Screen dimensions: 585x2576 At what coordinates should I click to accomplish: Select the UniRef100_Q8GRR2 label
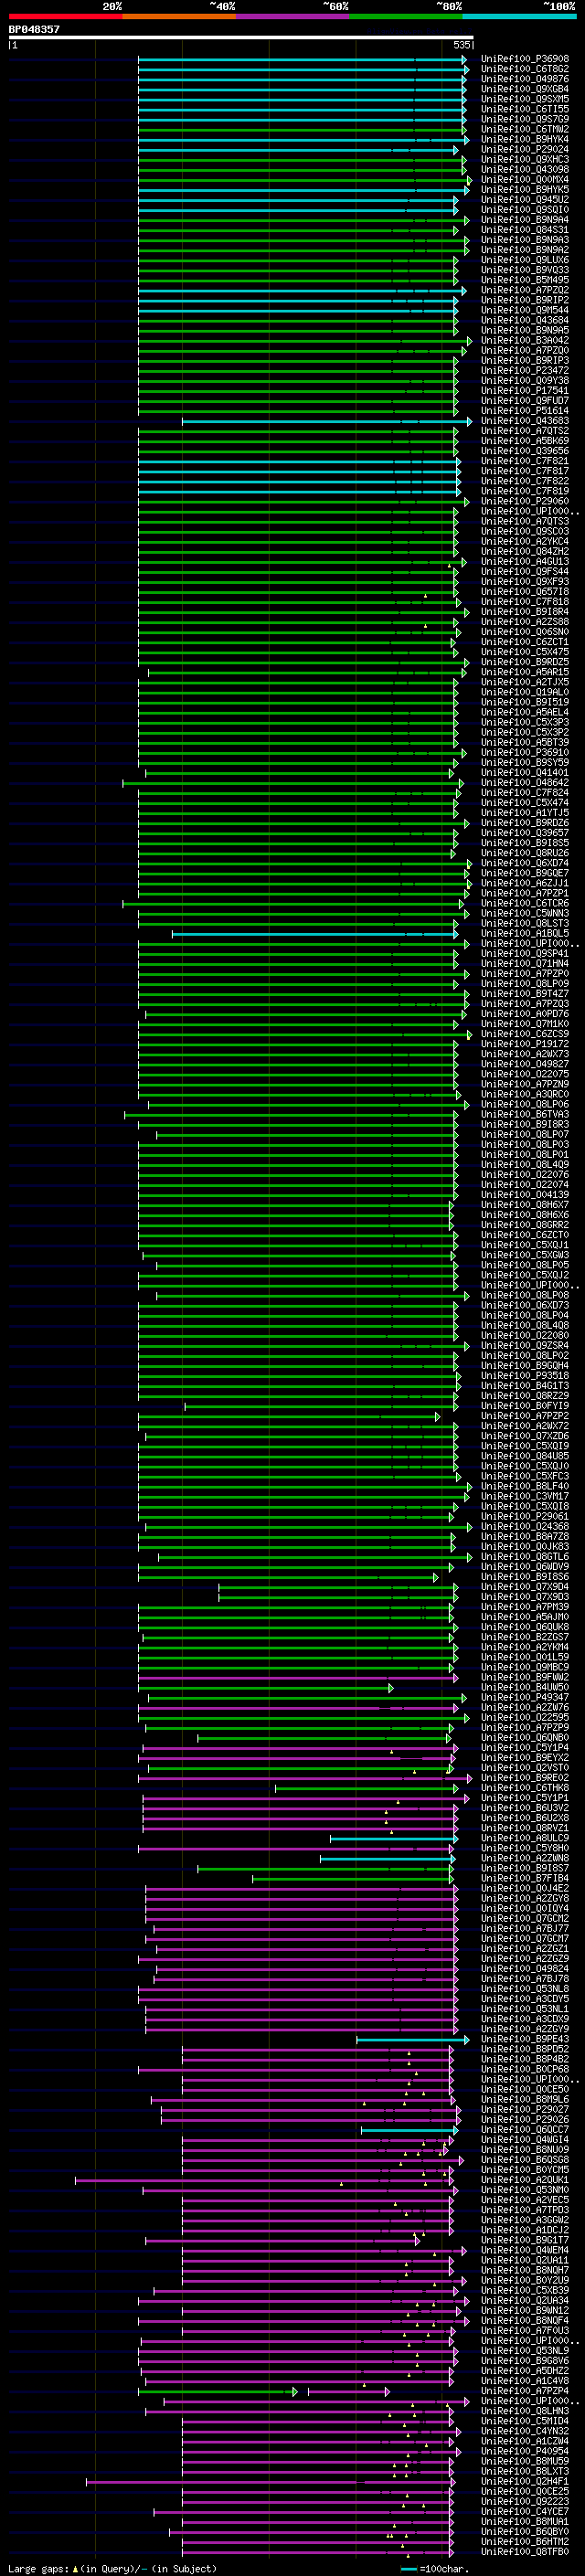[525, 1225]
